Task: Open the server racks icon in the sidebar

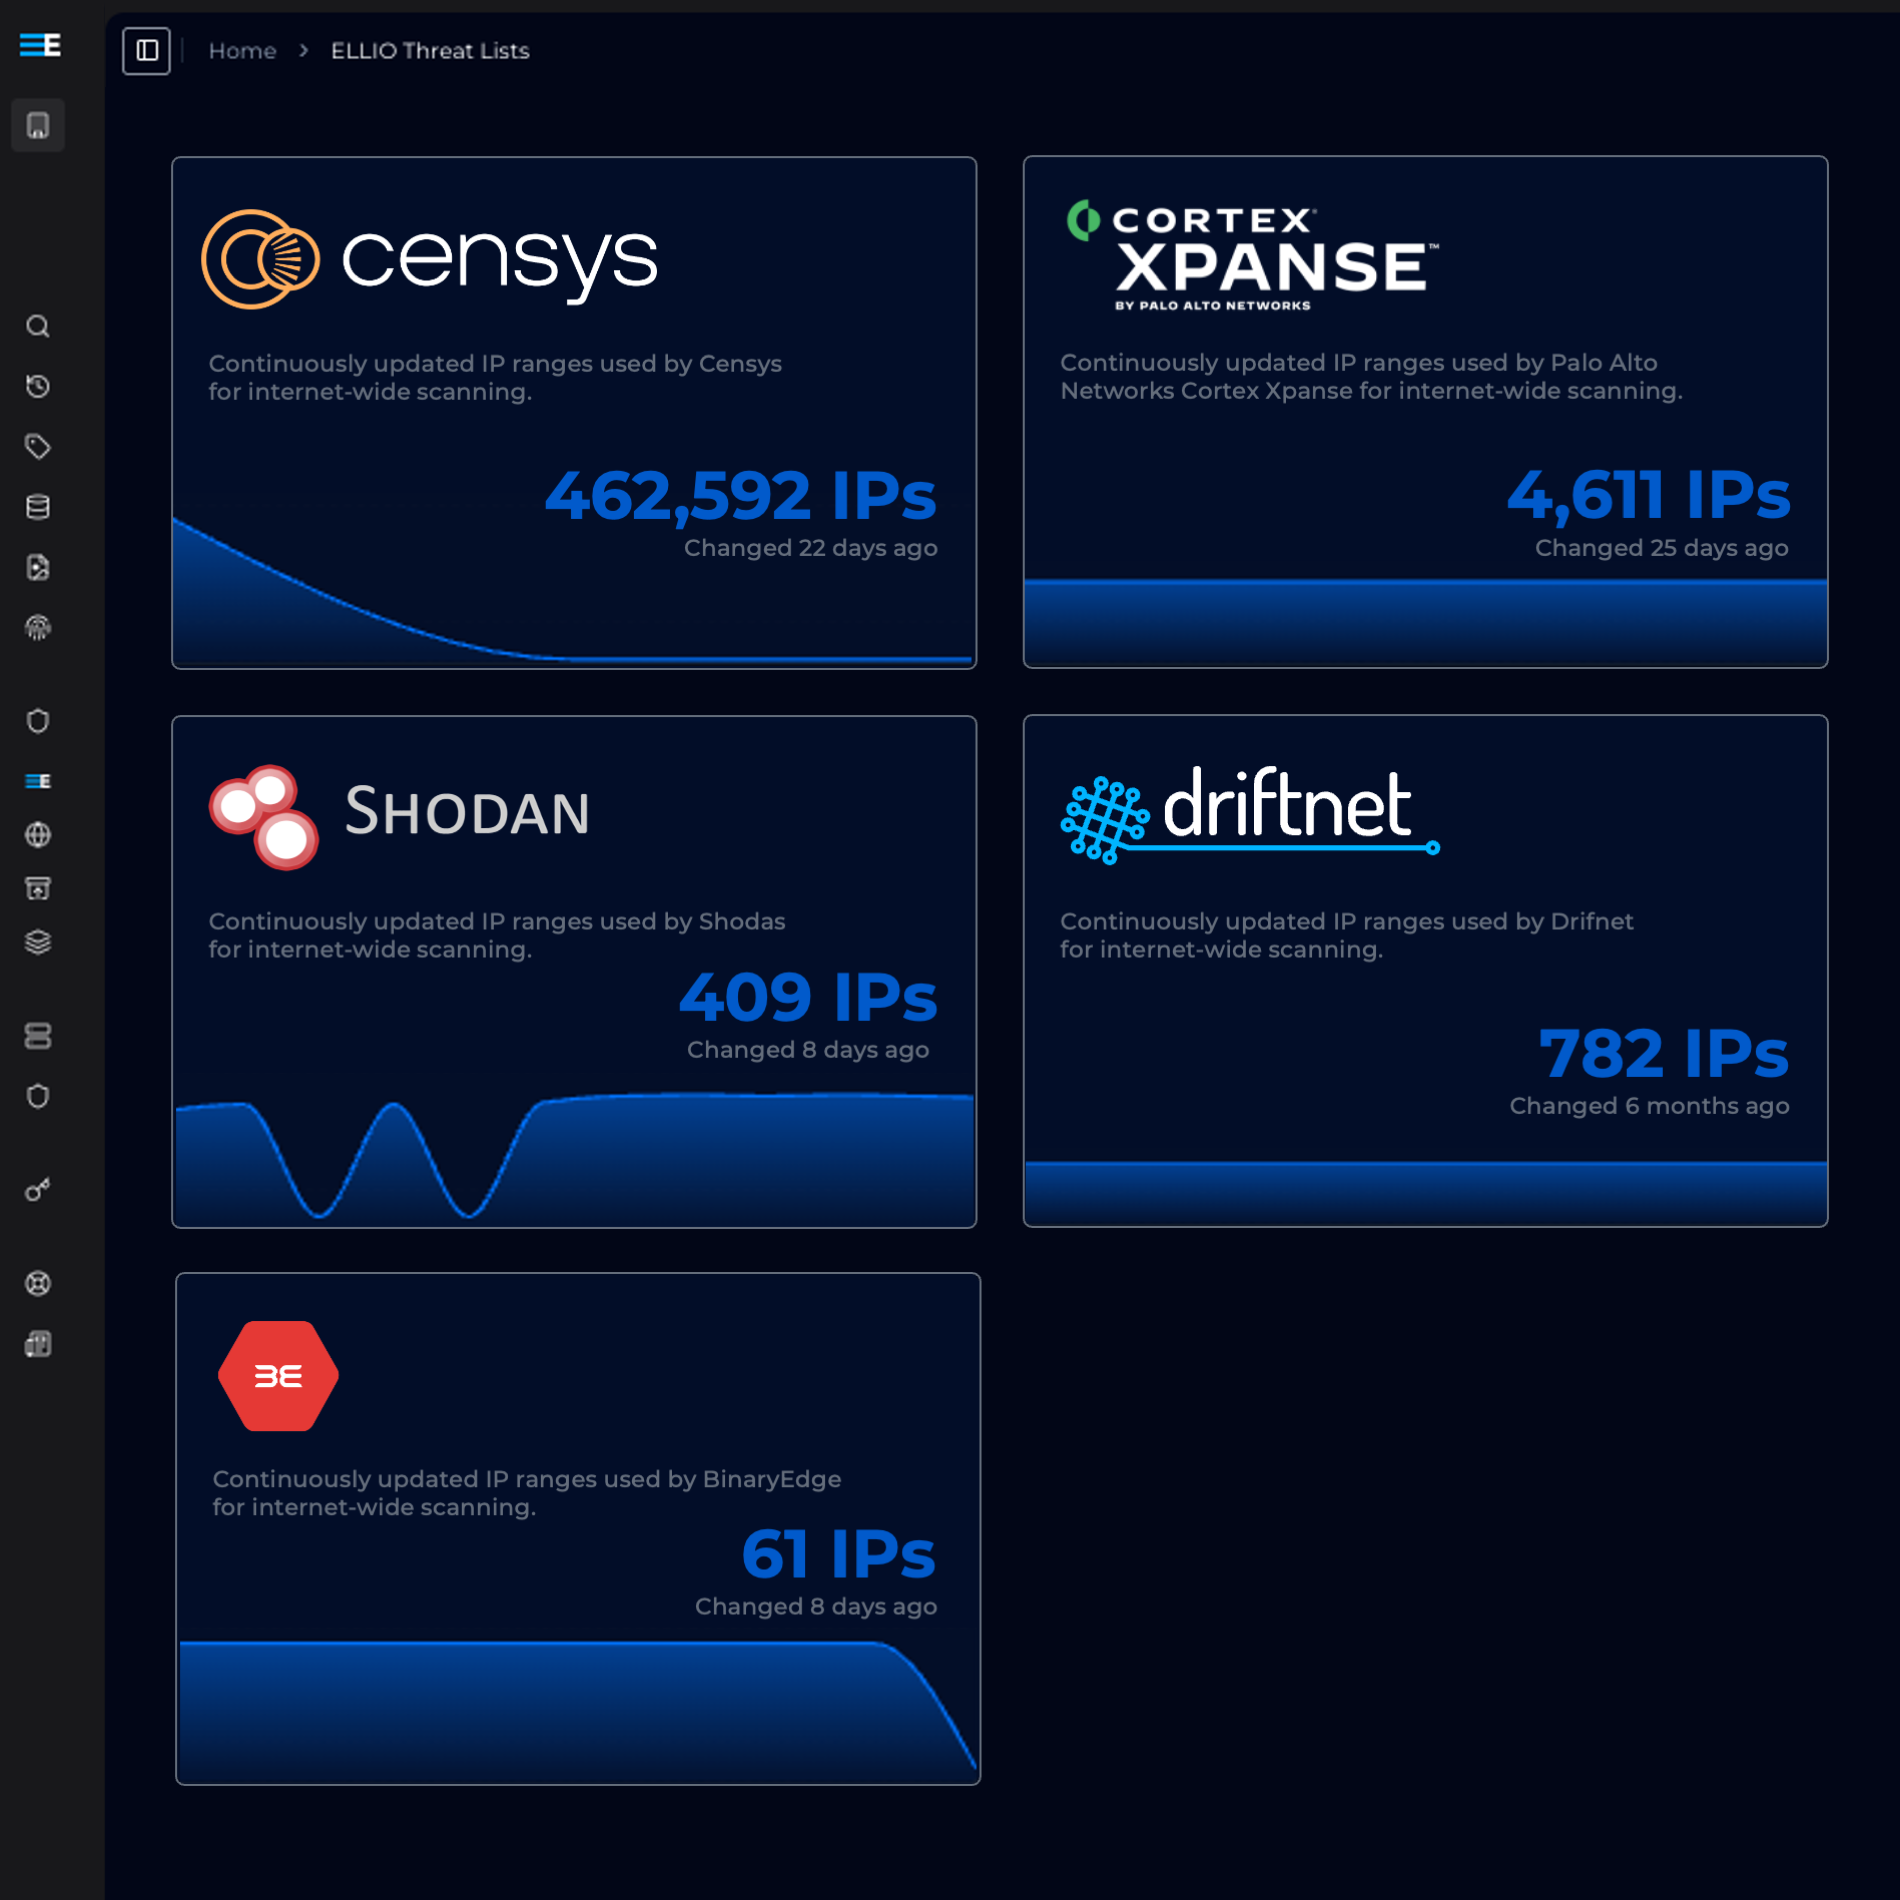Action: point(38,1036)
